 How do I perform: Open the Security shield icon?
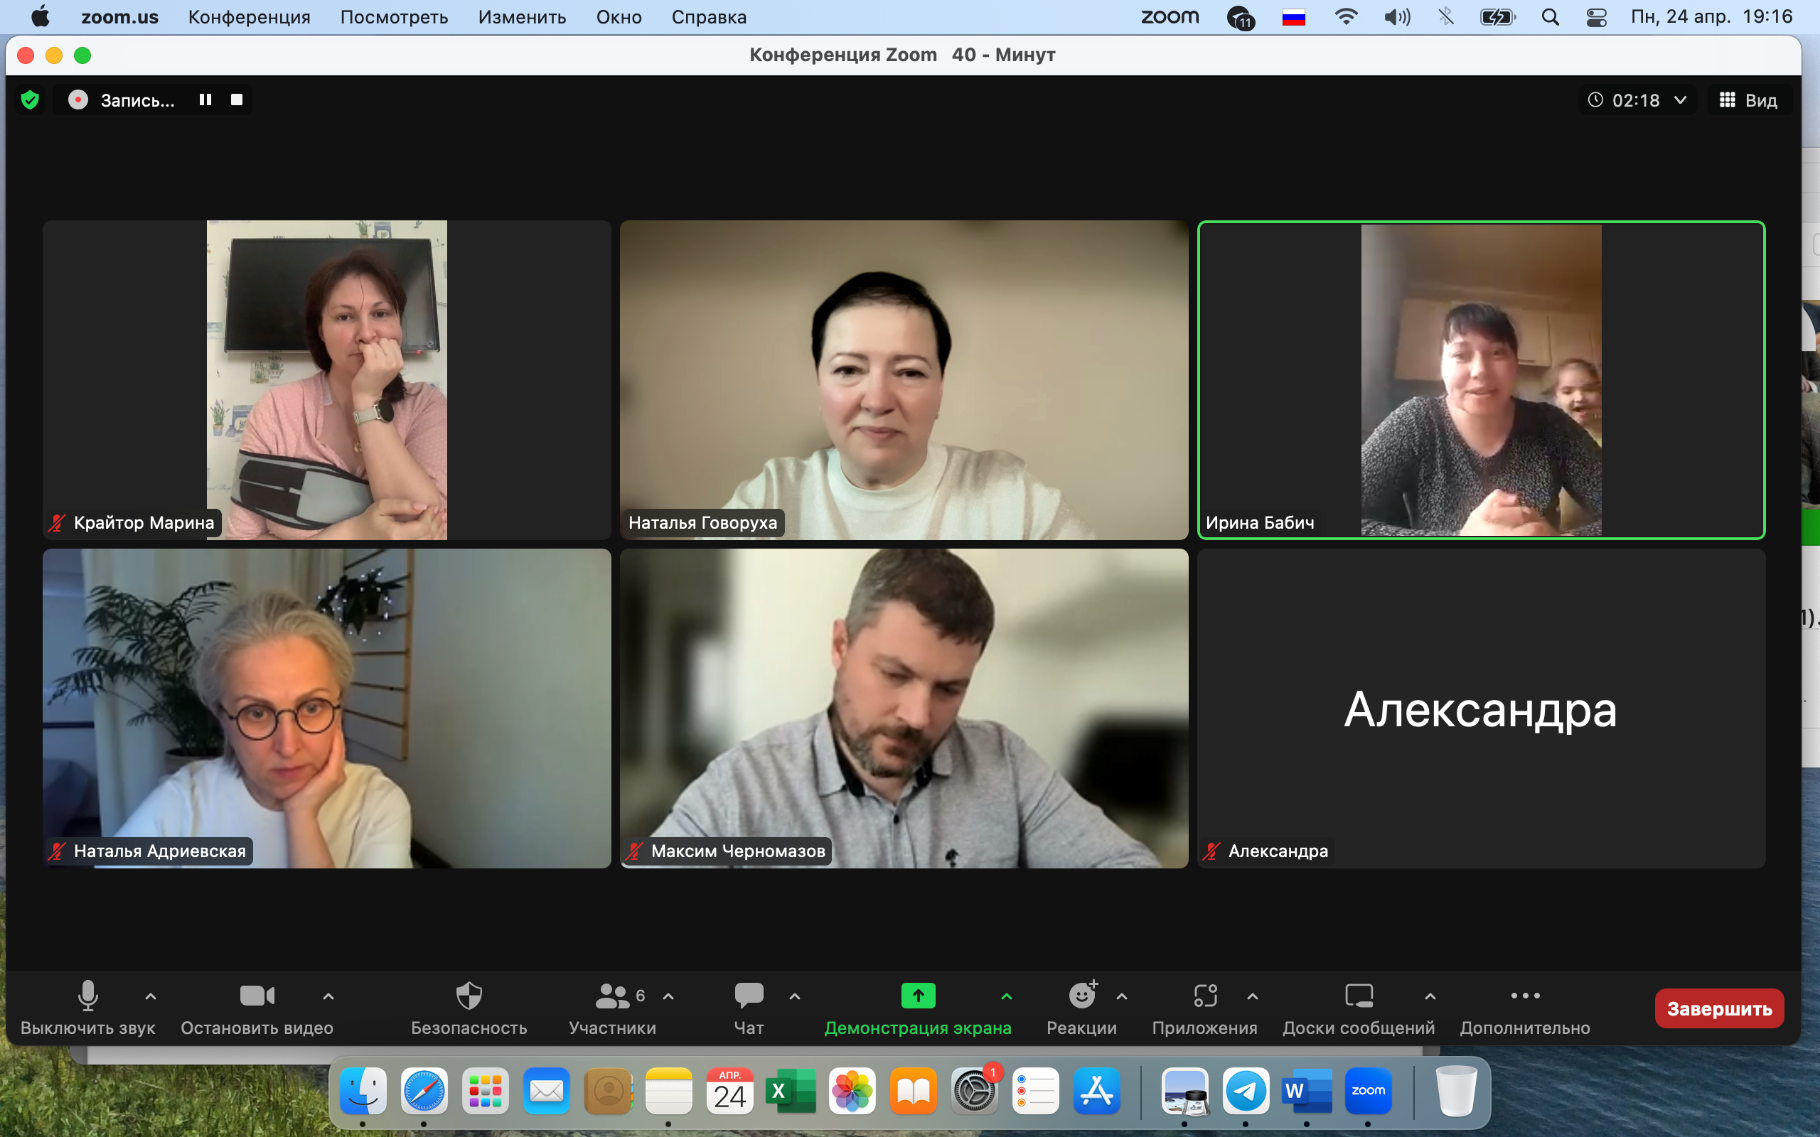click(x=468, y=996)
